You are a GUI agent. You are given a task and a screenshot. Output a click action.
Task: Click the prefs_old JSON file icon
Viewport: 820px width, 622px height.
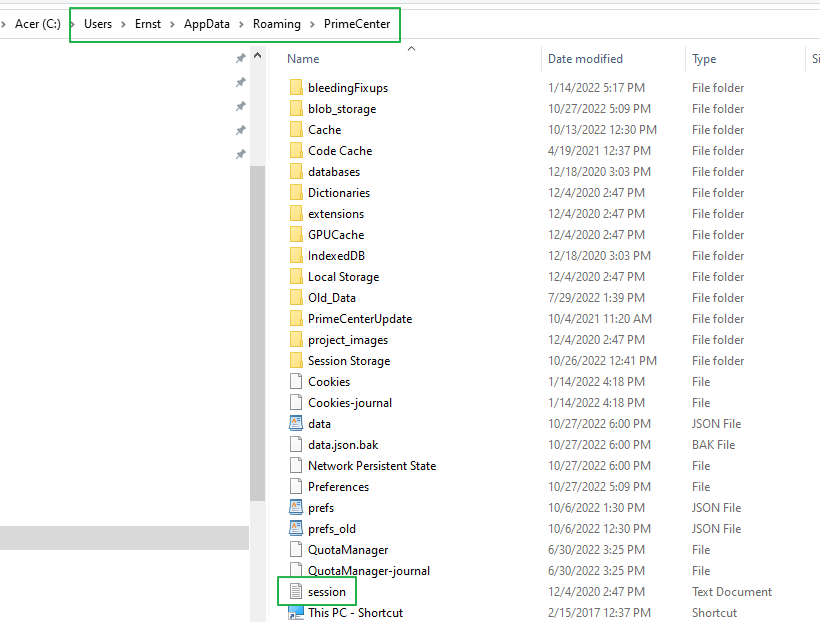tap(295, 529)
